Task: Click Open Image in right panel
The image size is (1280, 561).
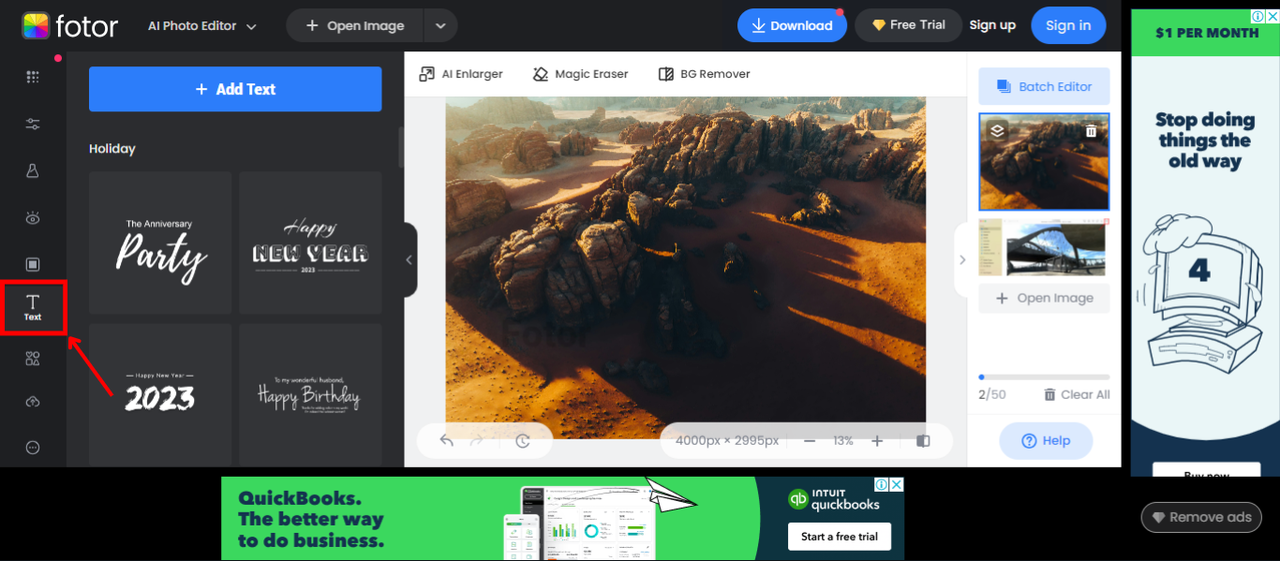Action: click(x=1044, y=298)
